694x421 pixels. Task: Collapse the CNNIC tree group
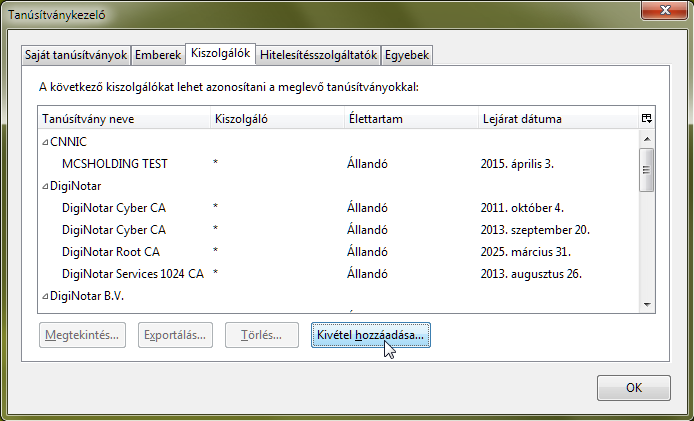point(45,142)
